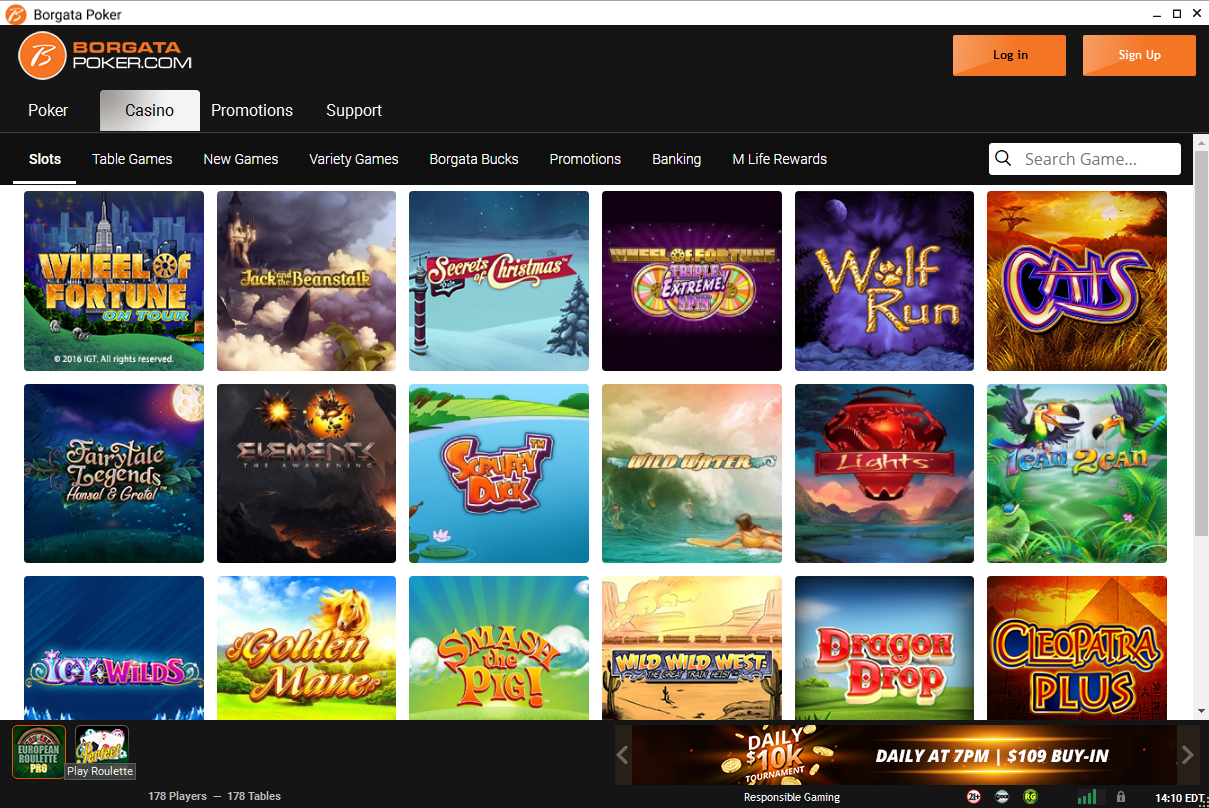This screenshot has width=1209, height=808.
Task: Browse the Variety Games category
Action: click(354, 159)
